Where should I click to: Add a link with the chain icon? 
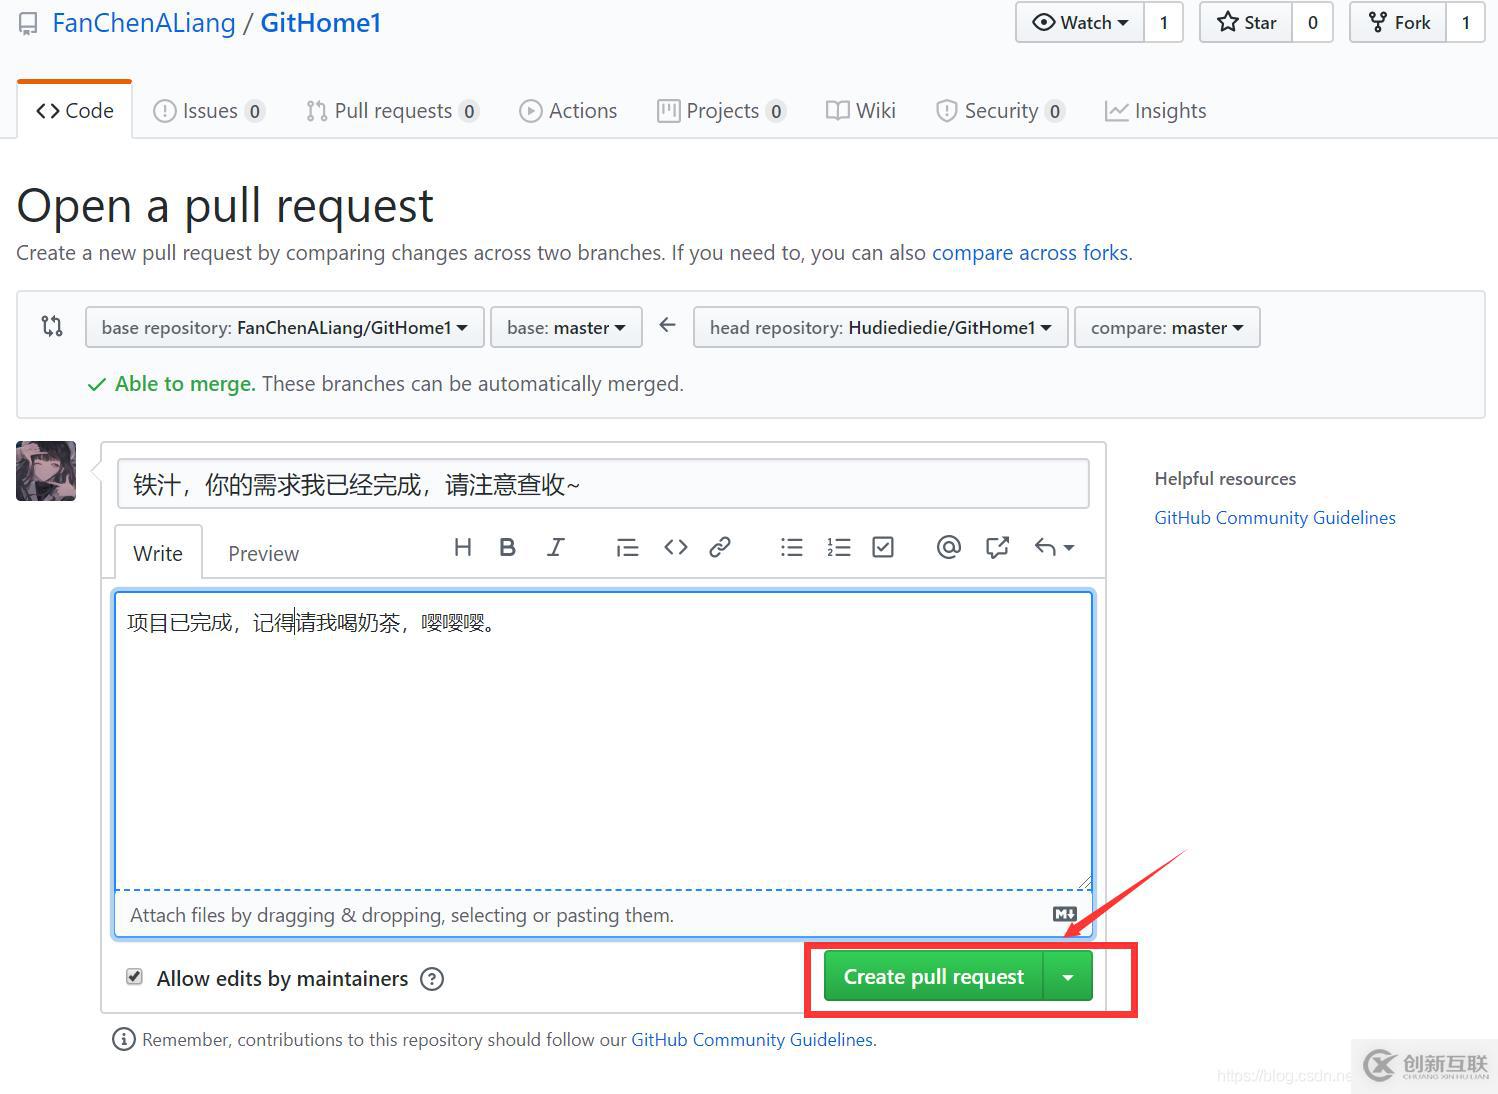pos(720,547)
